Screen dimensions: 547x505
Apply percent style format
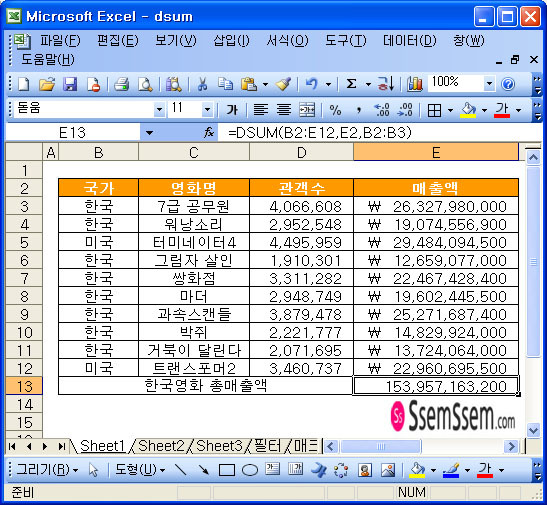point(335,110)
